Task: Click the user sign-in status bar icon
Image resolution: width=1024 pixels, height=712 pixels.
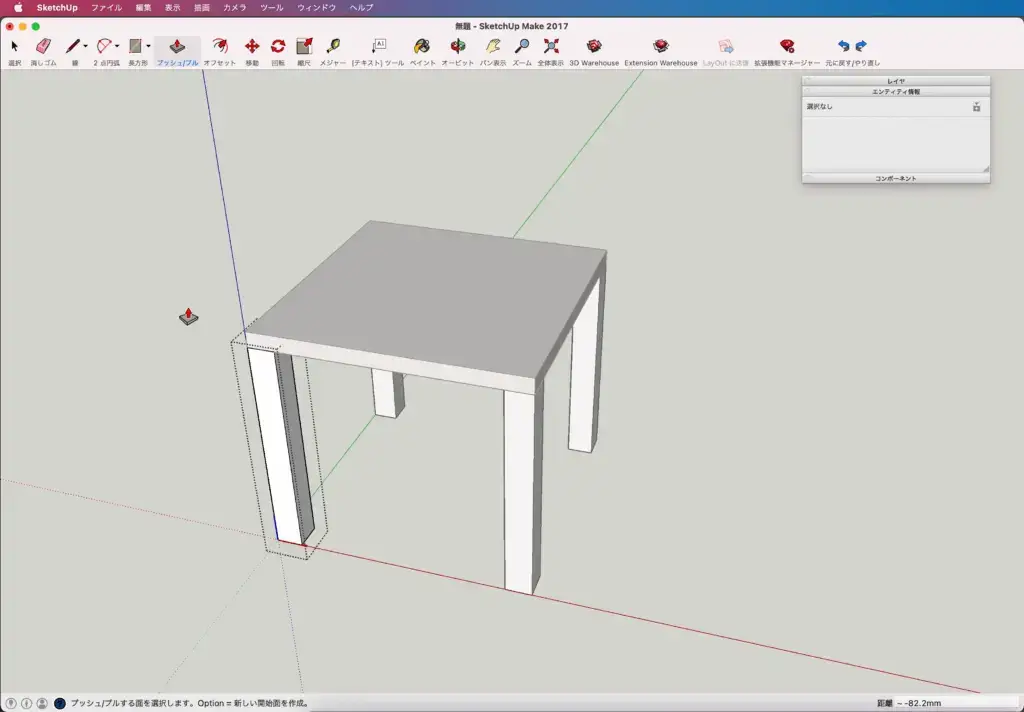Action: [x=42, y=704]
